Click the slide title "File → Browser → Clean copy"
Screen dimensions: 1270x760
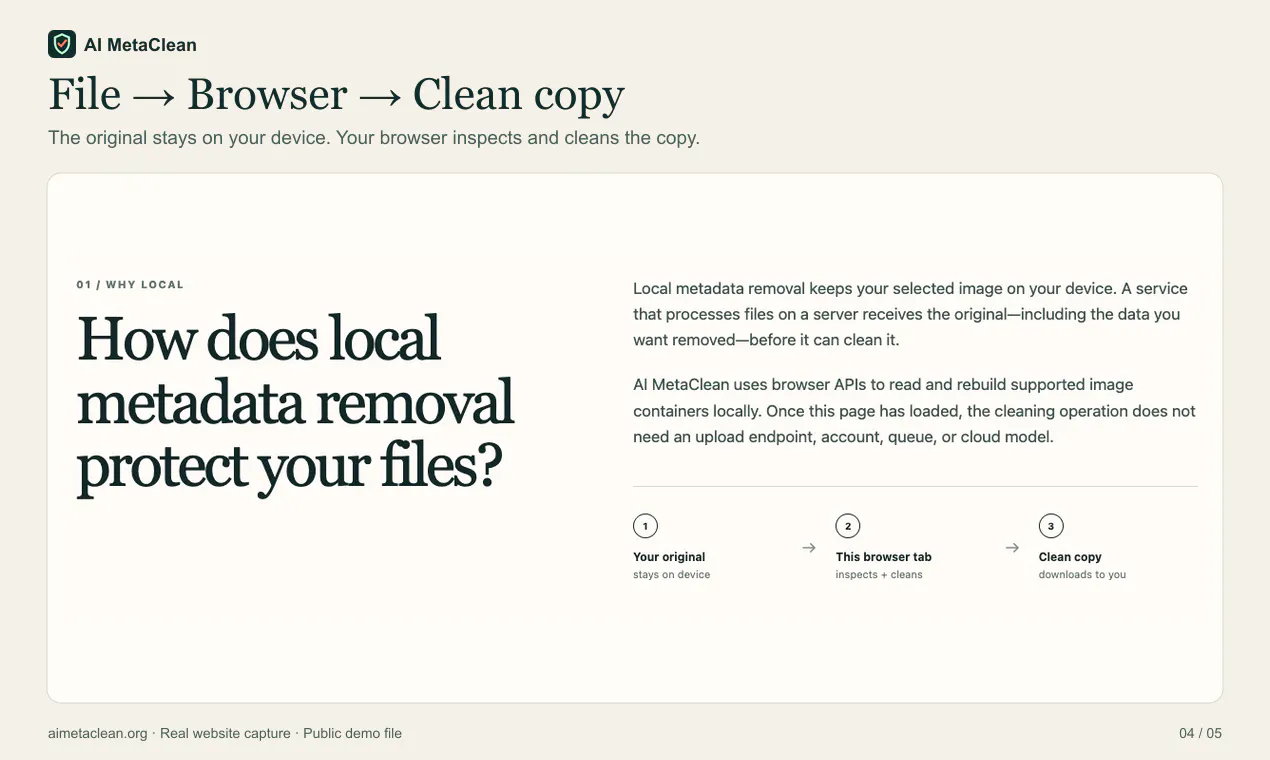(336, 94)
